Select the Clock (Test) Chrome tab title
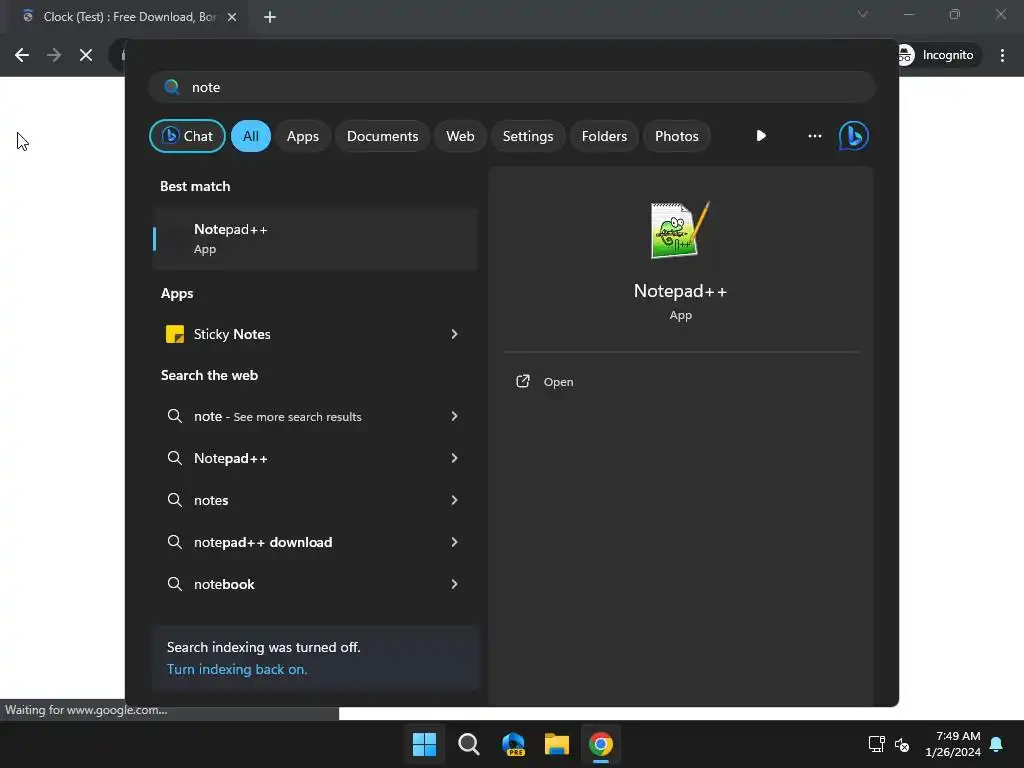 [129, 17]
